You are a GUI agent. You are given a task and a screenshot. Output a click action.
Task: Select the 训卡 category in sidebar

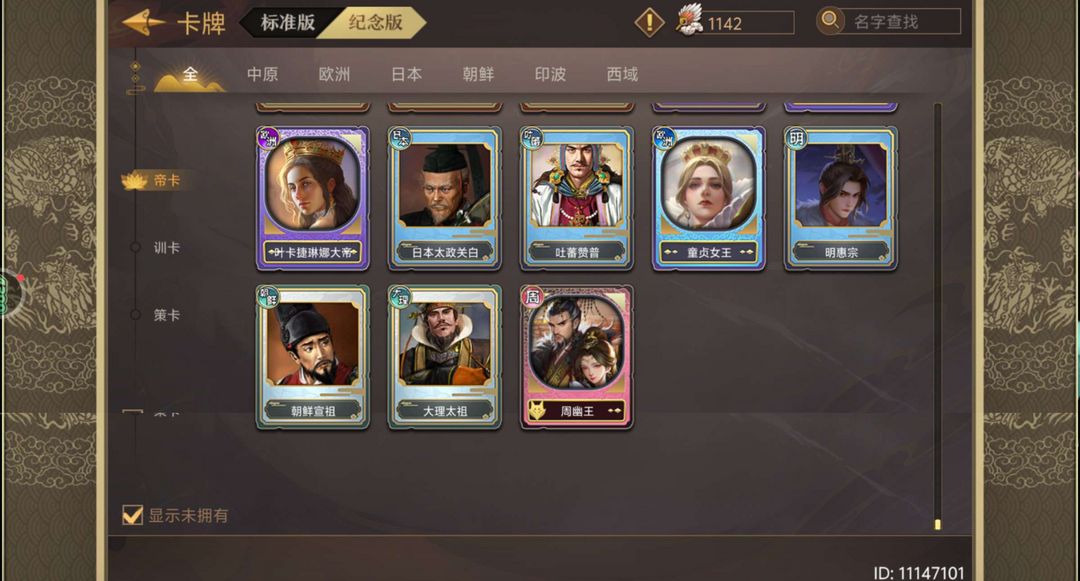166,248
